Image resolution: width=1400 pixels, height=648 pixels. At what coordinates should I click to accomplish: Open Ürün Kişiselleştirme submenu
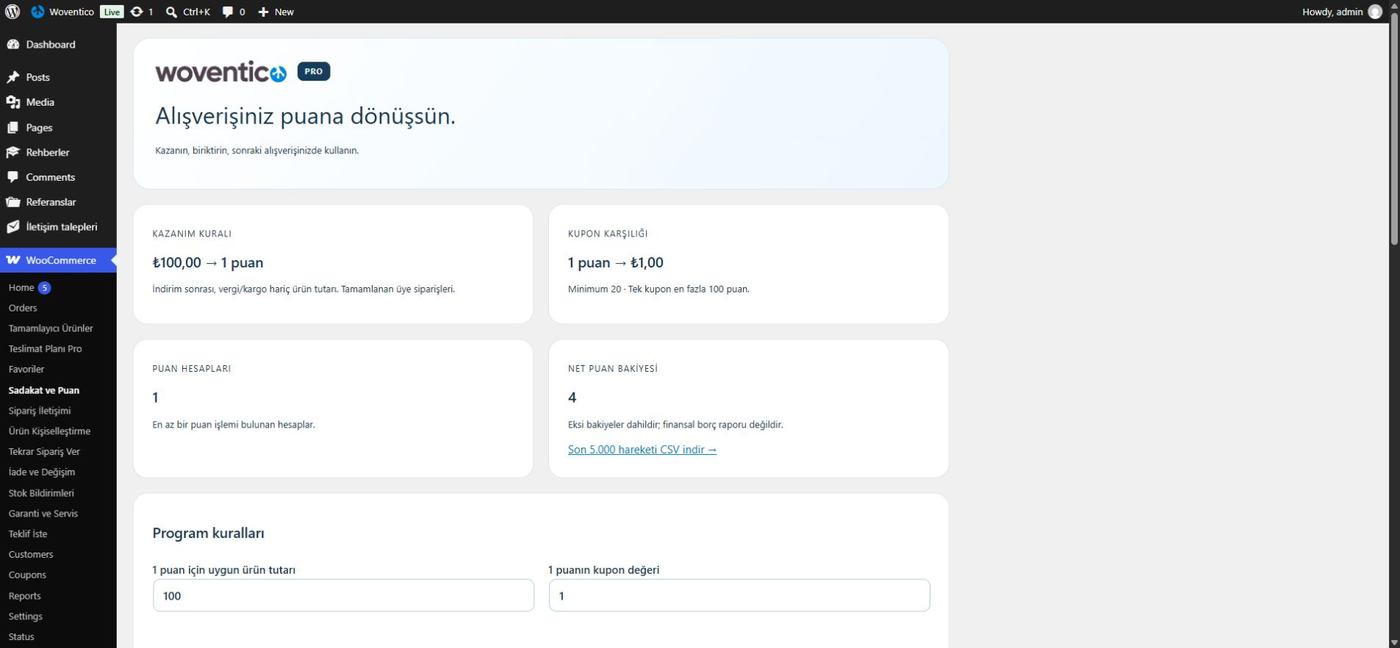coord(49,431)
